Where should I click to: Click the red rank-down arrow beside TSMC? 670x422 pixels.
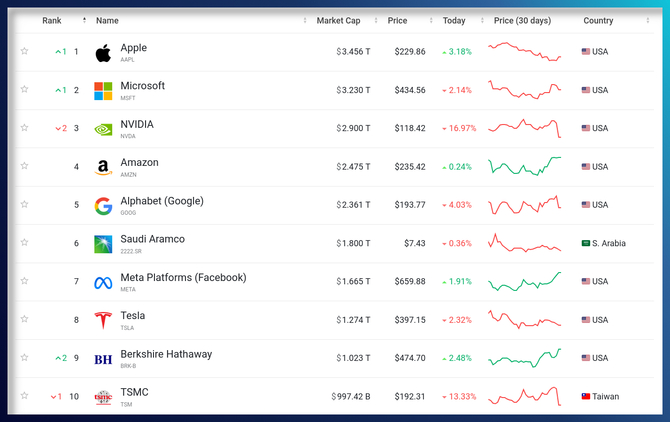pos(53,397)
